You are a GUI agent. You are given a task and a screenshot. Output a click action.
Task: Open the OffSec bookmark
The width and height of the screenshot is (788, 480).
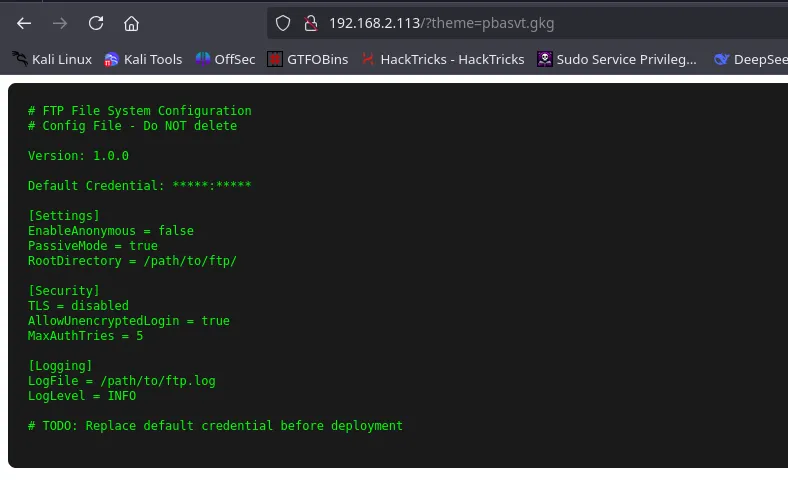(x=225, y=59)
